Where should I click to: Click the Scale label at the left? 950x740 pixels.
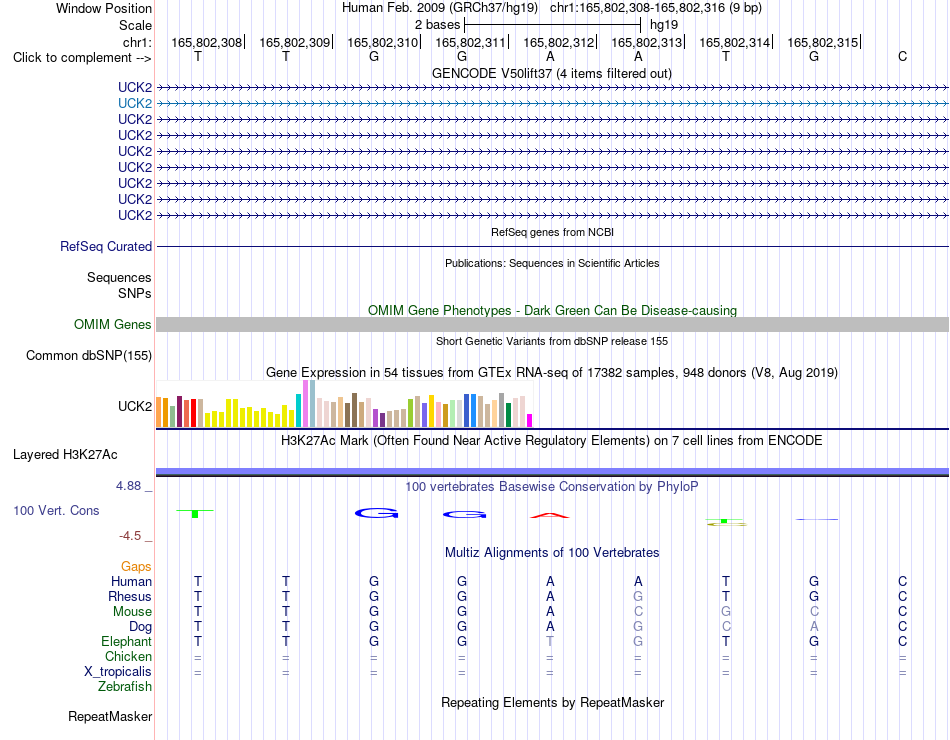[135, 25]
